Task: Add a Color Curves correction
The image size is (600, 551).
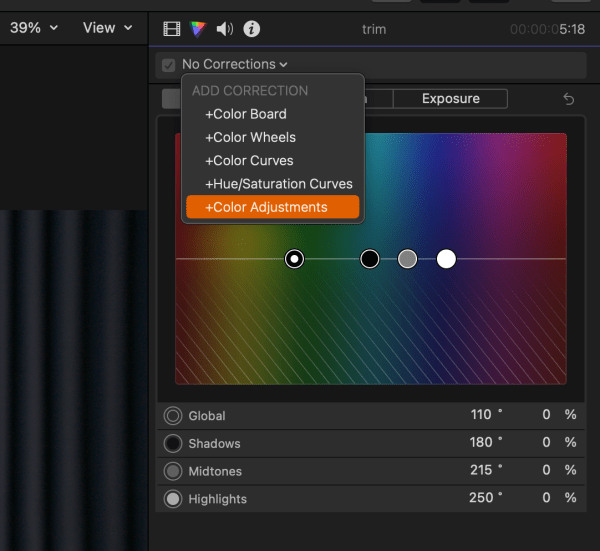Action: [x=249, y=160]
